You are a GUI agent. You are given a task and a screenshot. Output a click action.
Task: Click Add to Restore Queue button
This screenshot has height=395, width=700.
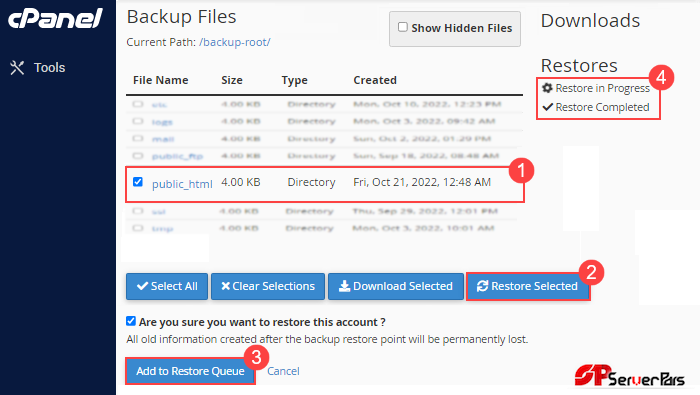tap(190, 371)
